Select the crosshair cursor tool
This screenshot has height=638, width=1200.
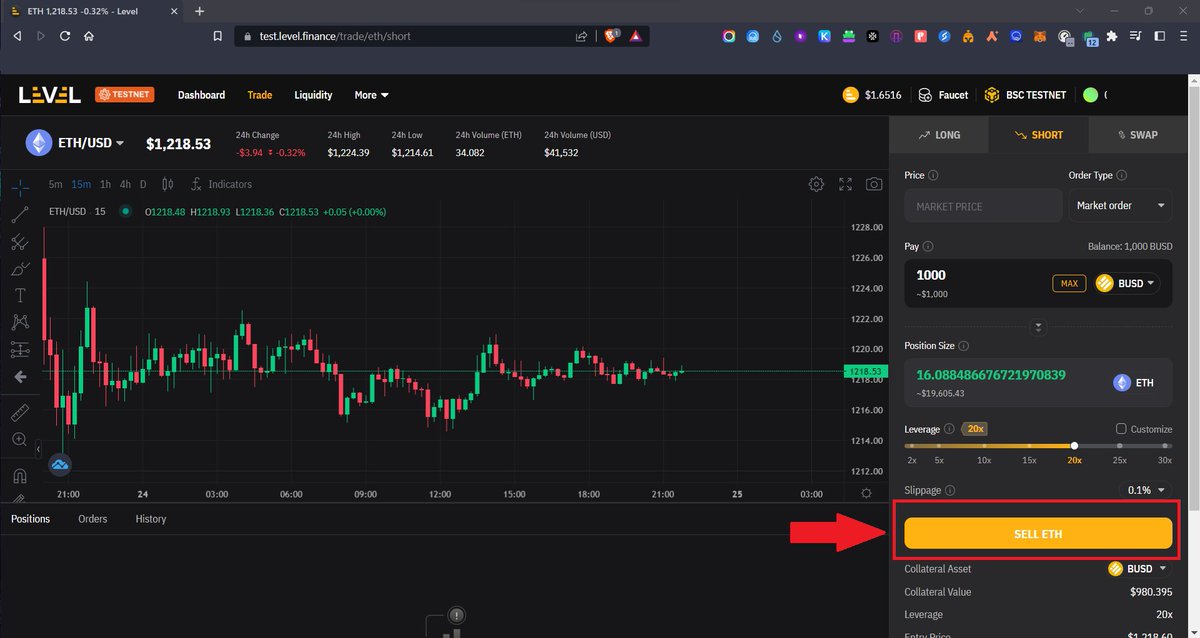click(20, 187)
